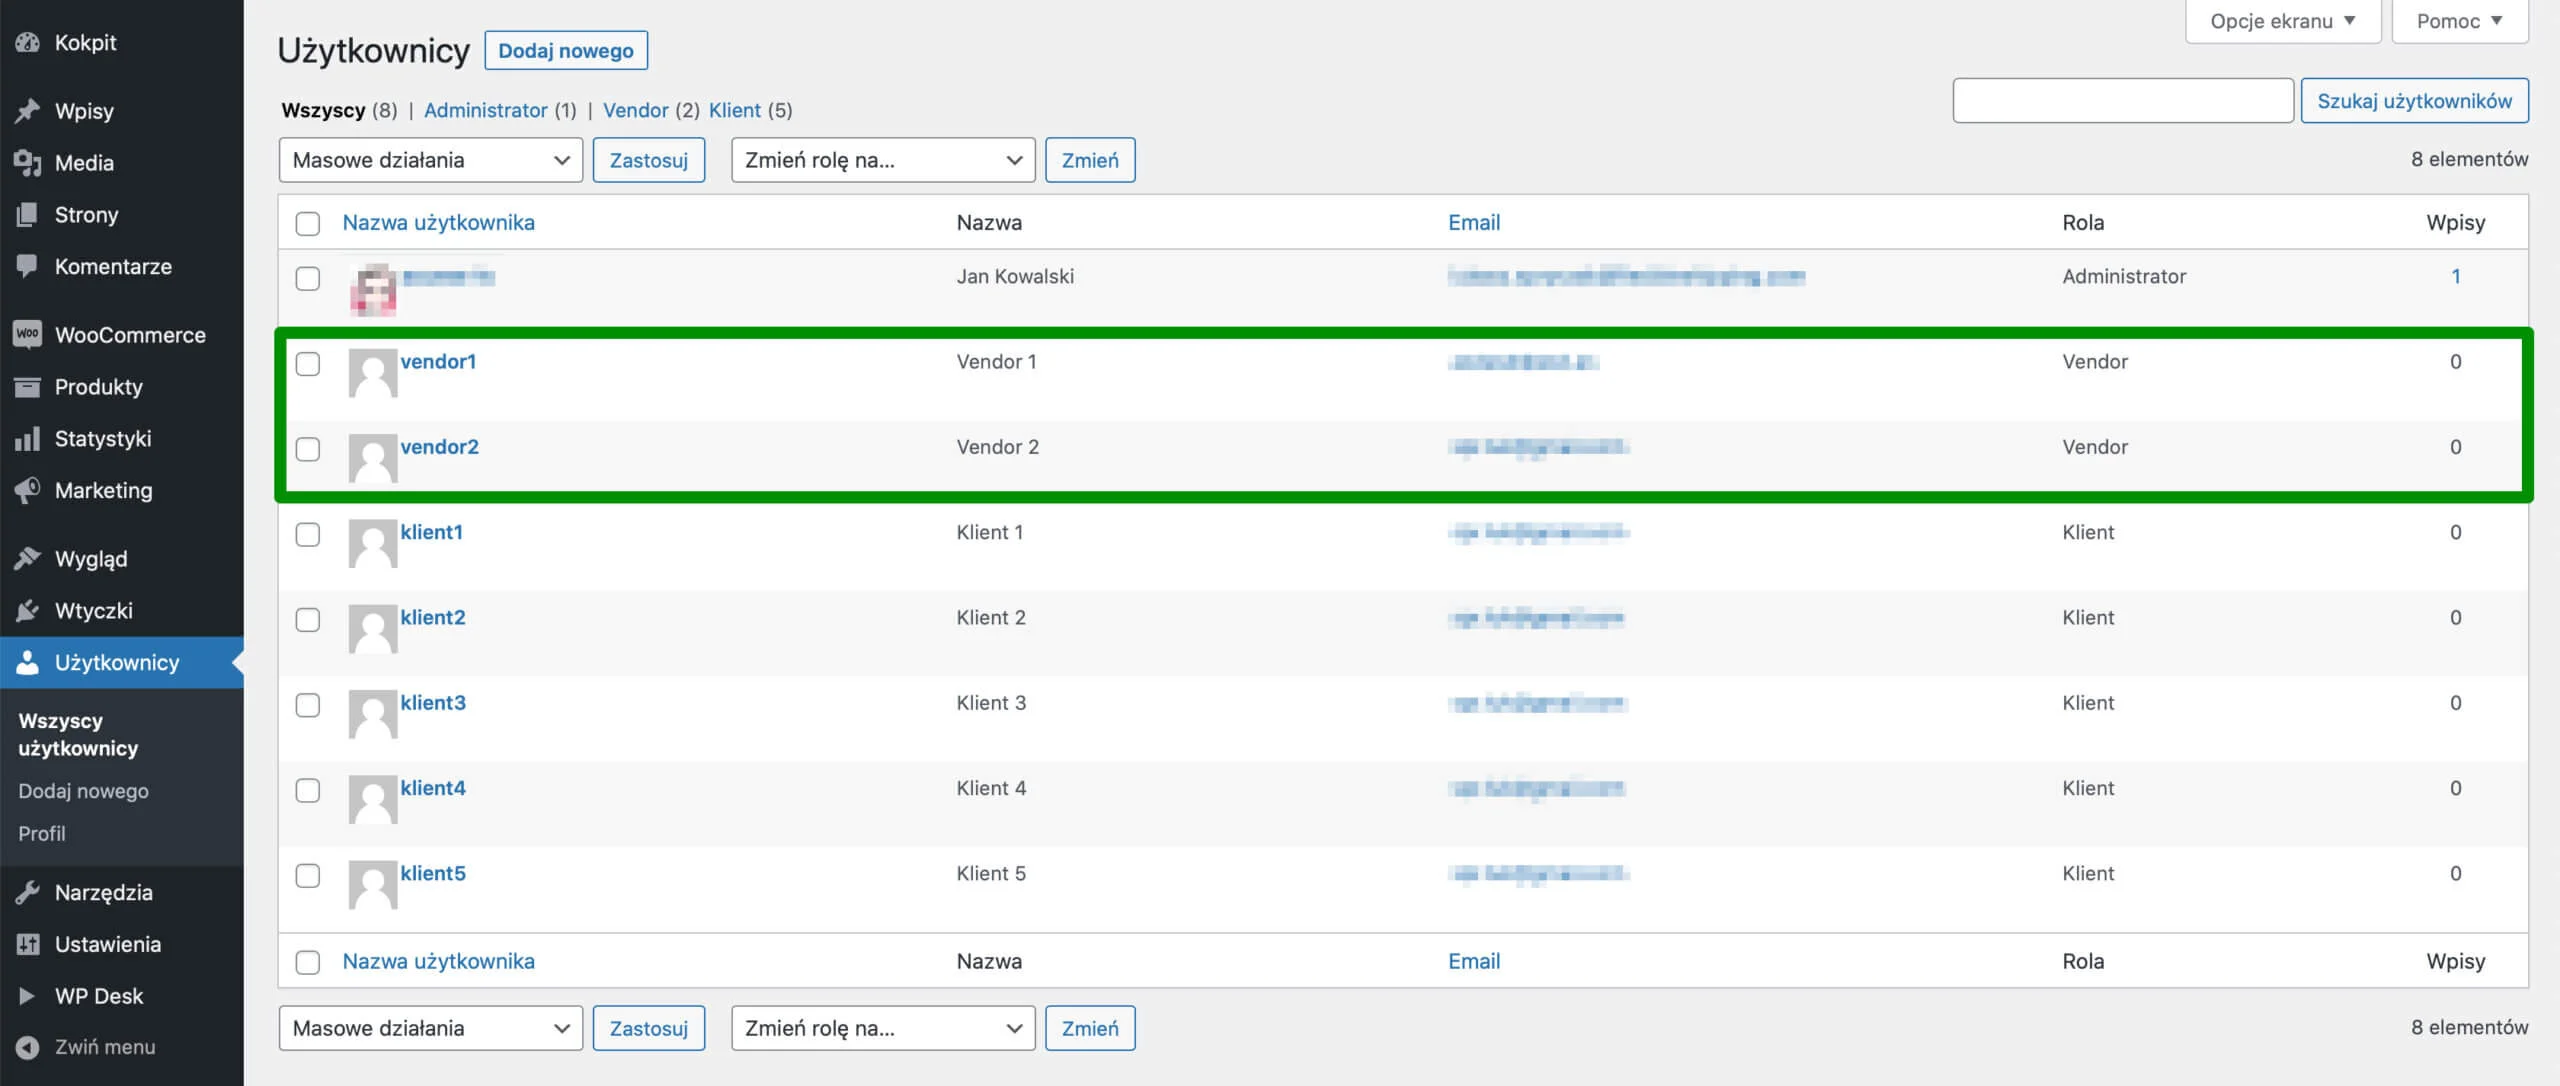Image resolution: width=2560 pixels, height=1086 pixels.
Task: Open Media library via sidebar icon
Action: click(x=27, y=162)
